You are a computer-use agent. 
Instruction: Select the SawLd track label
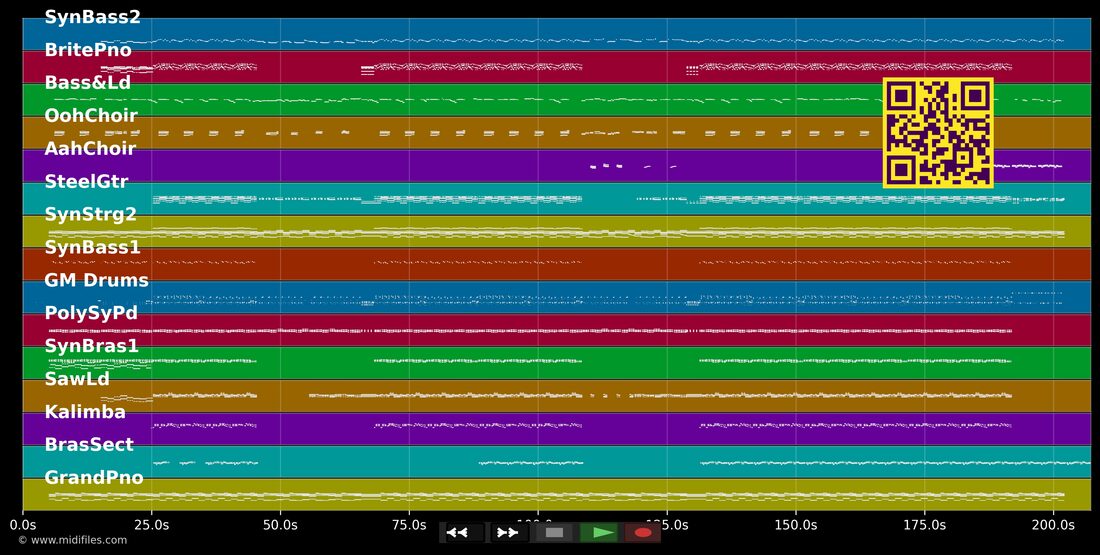click(x=77, y=379)
